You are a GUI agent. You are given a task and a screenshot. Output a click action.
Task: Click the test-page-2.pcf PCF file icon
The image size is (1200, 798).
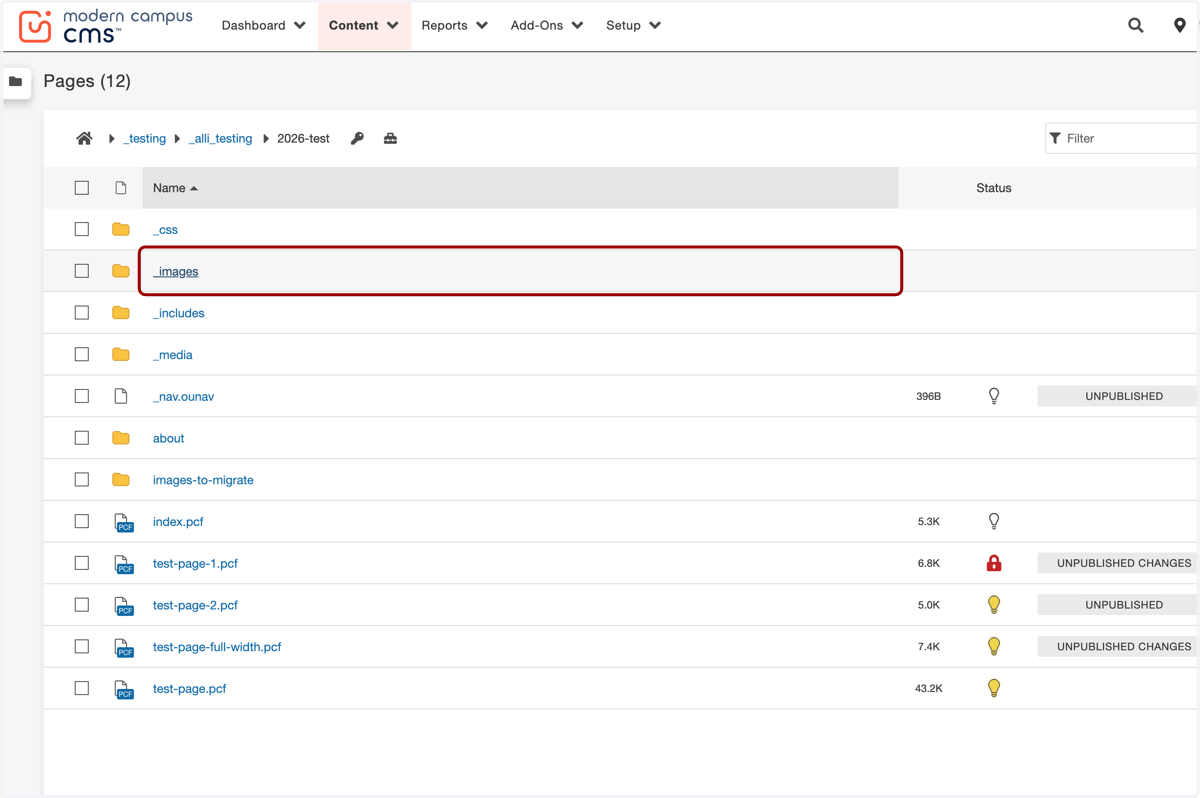coord(123,606)
